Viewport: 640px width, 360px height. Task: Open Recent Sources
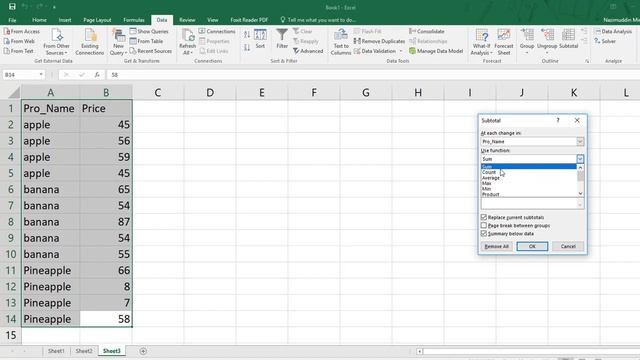click(x=151, y=51)
